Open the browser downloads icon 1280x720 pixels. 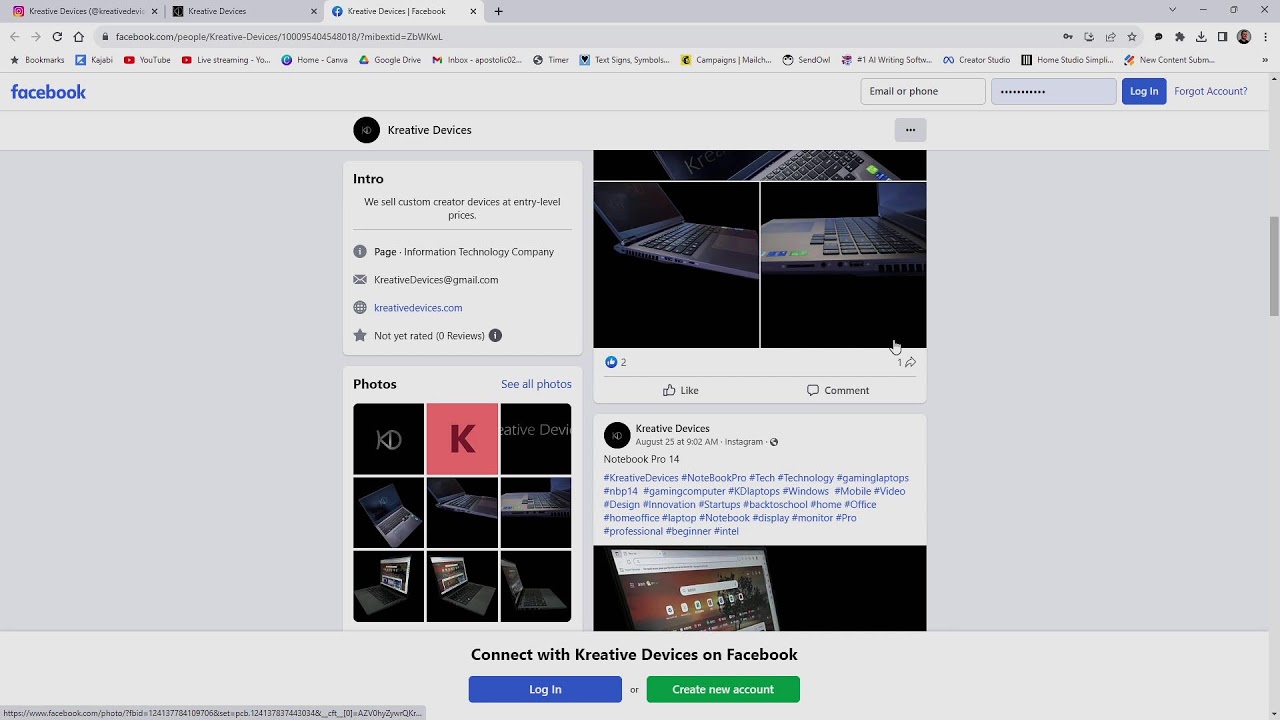pyautogui.click(x=1201, y=37)
